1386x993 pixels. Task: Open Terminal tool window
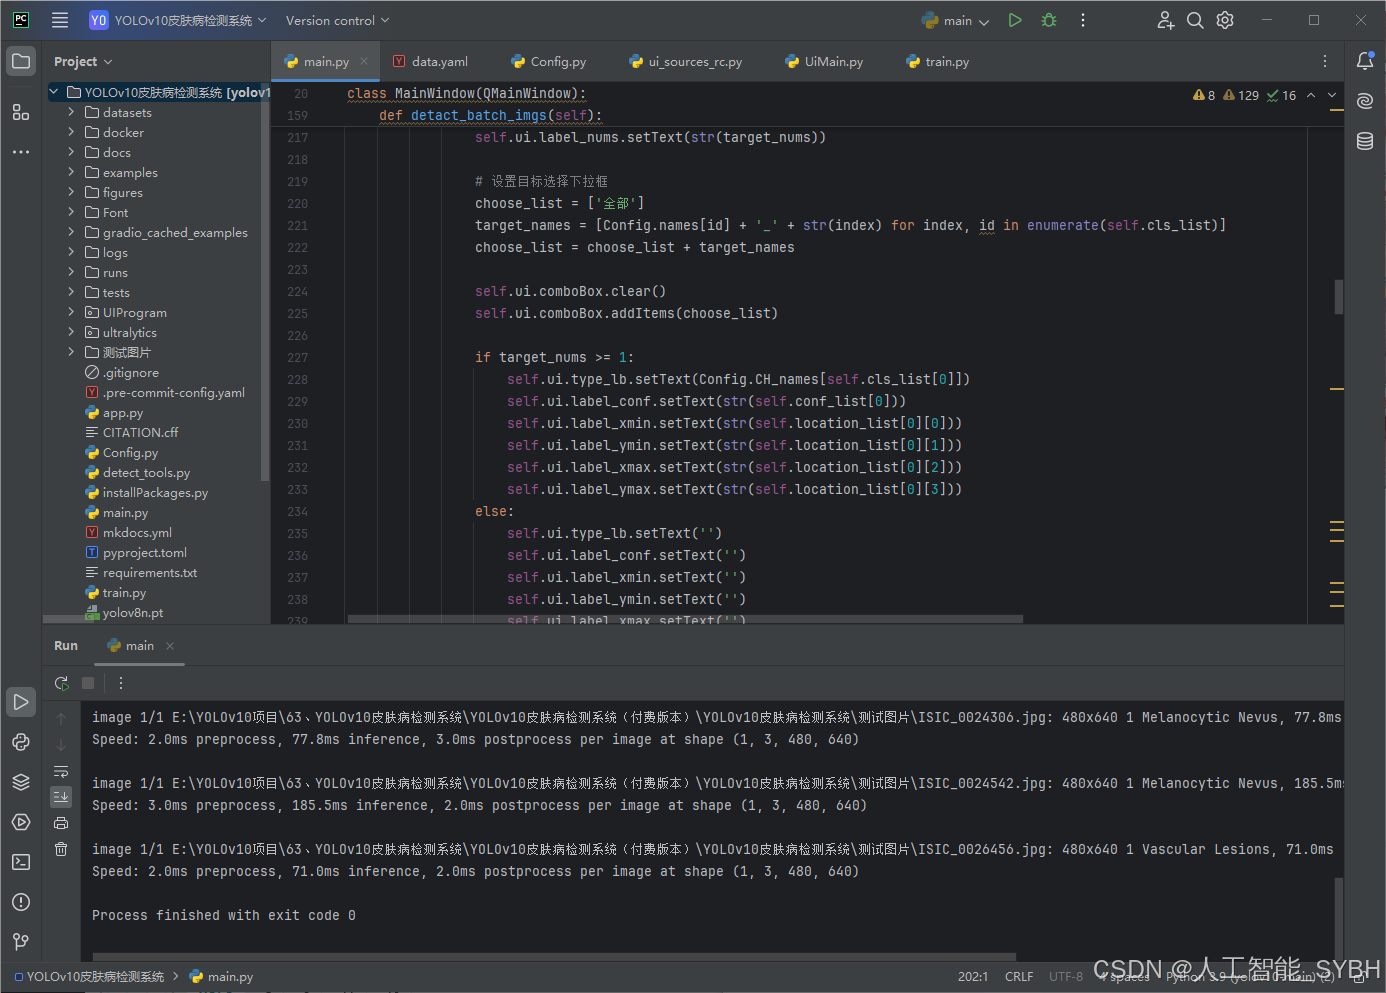click(21, 862)
